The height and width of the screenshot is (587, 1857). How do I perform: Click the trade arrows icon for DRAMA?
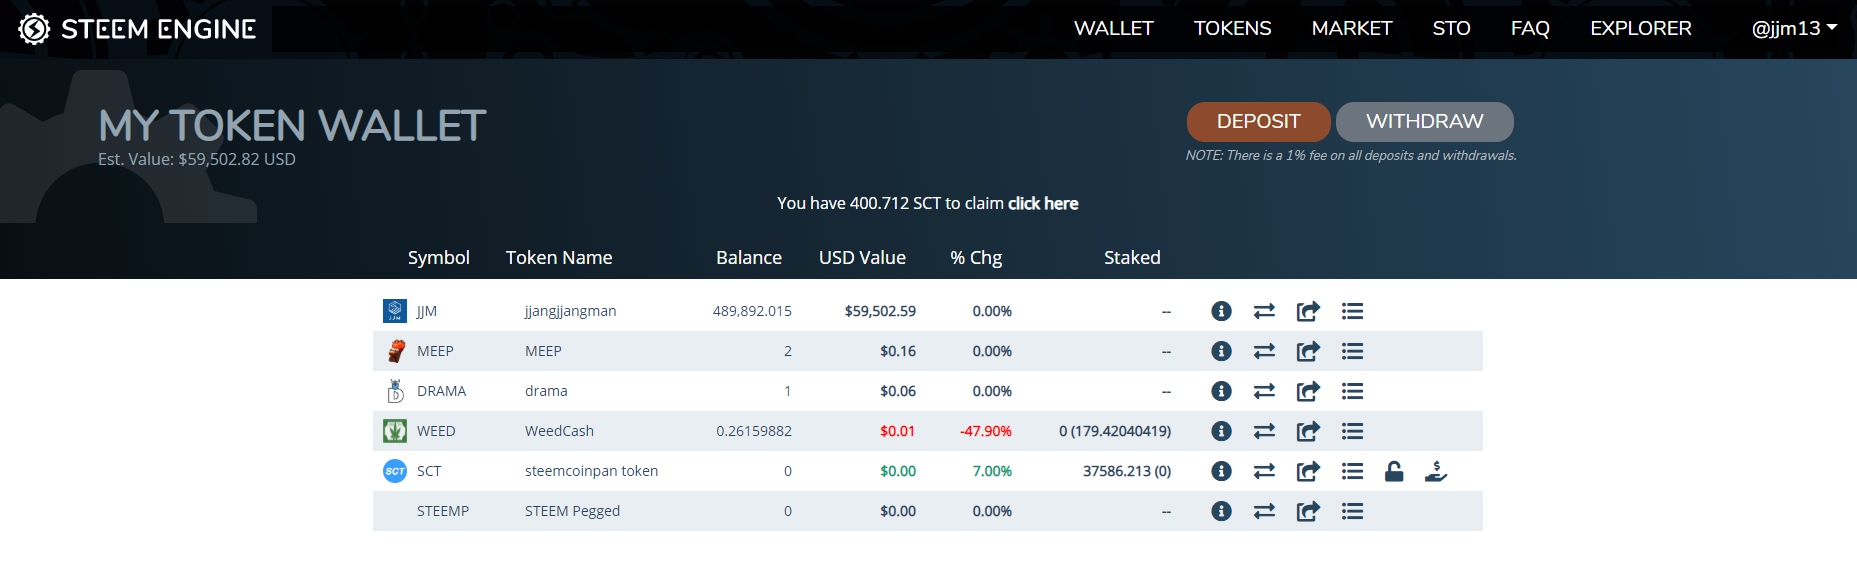1264,391
